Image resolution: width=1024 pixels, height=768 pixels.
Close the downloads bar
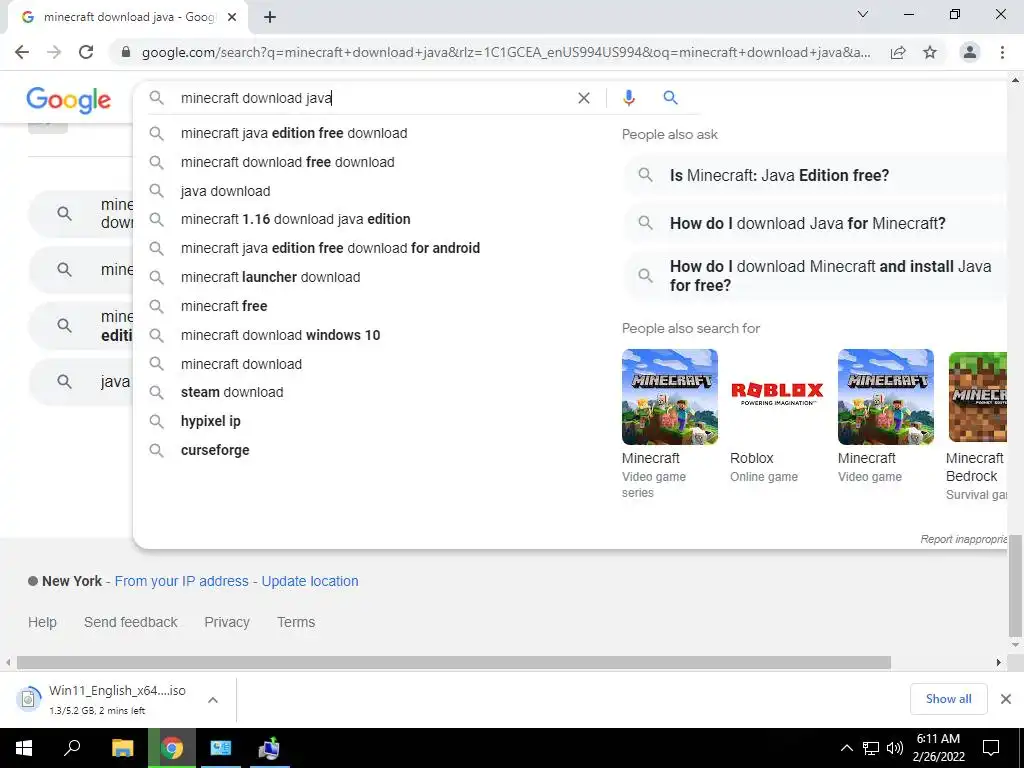[x=1006, y=699]
